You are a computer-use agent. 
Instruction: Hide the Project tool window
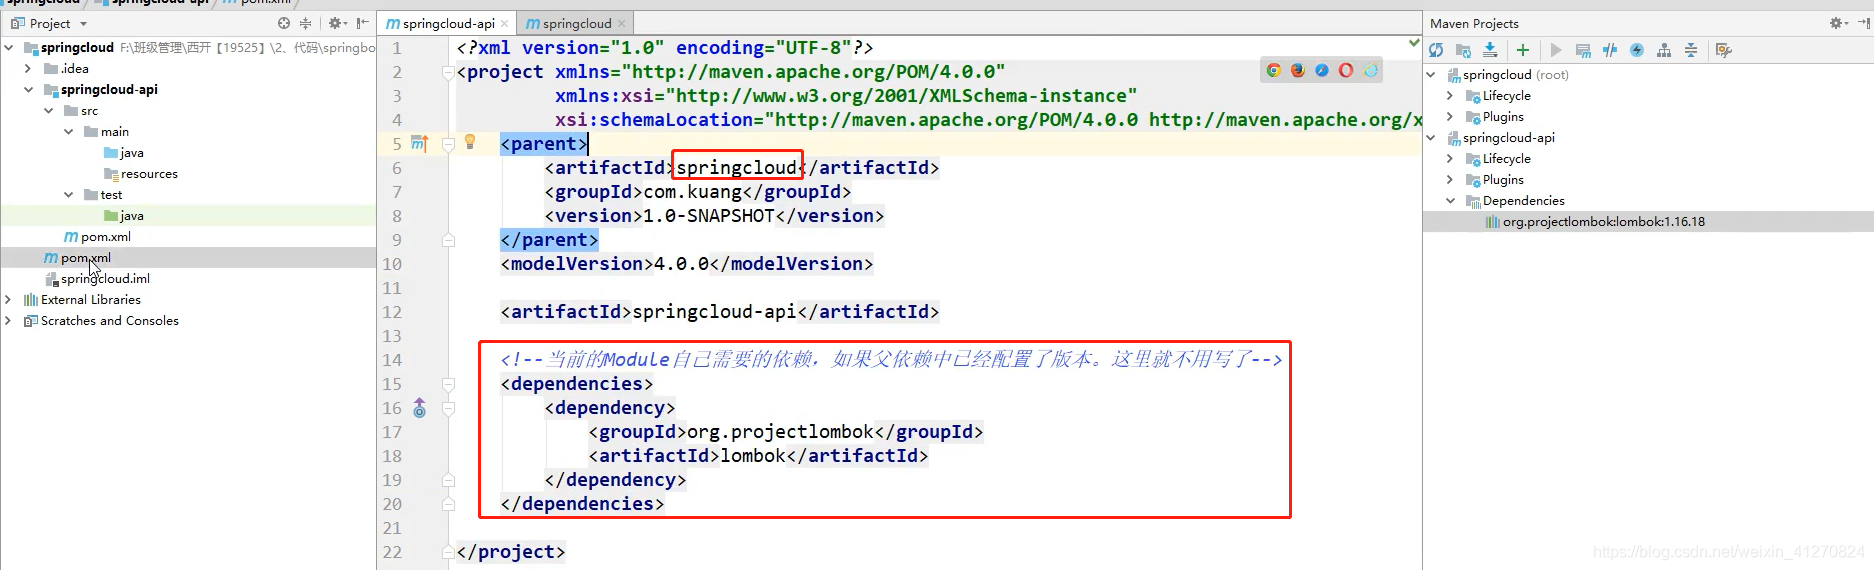tap(362, 23)
